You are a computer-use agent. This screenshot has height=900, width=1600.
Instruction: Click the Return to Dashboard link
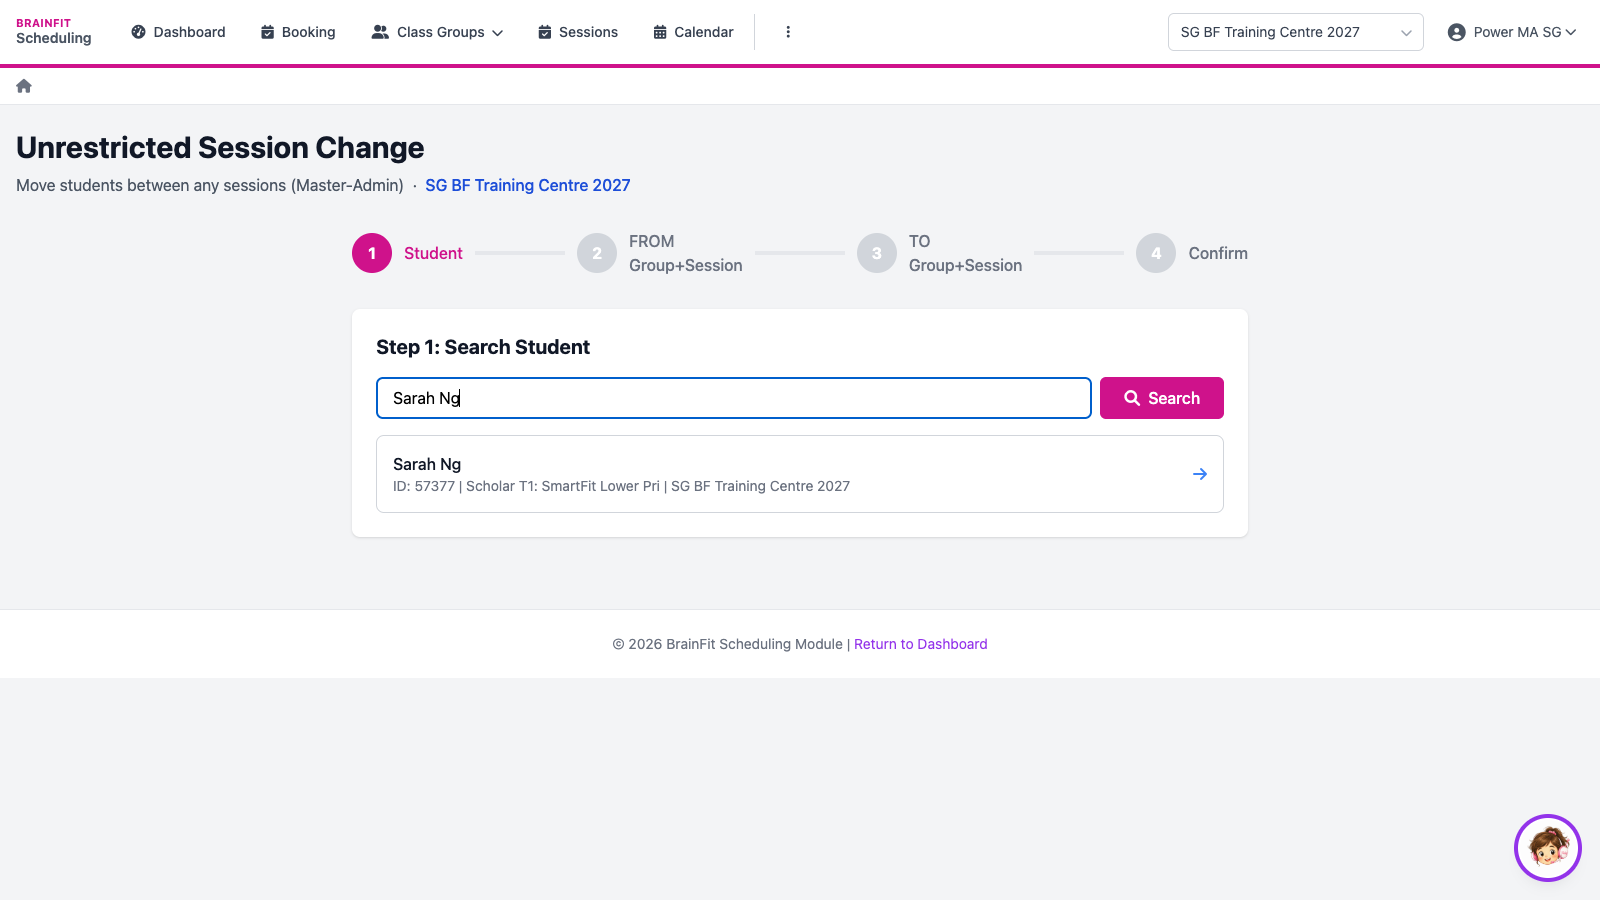921,644
